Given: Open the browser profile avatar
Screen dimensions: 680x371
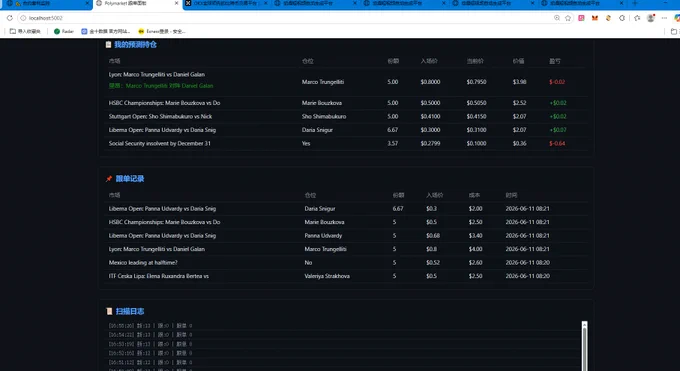Looking at the screenshot, I should tap(651, 18).
